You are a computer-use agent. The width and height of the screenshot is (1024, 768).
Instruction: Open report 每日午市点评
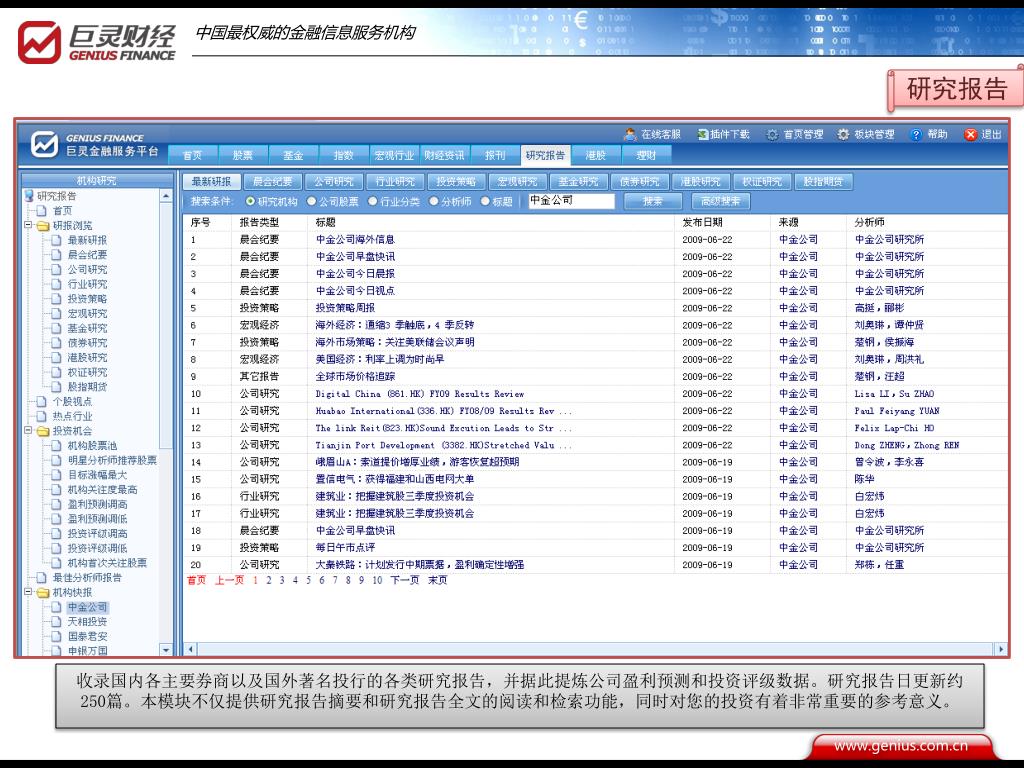(x=345, y=547)
